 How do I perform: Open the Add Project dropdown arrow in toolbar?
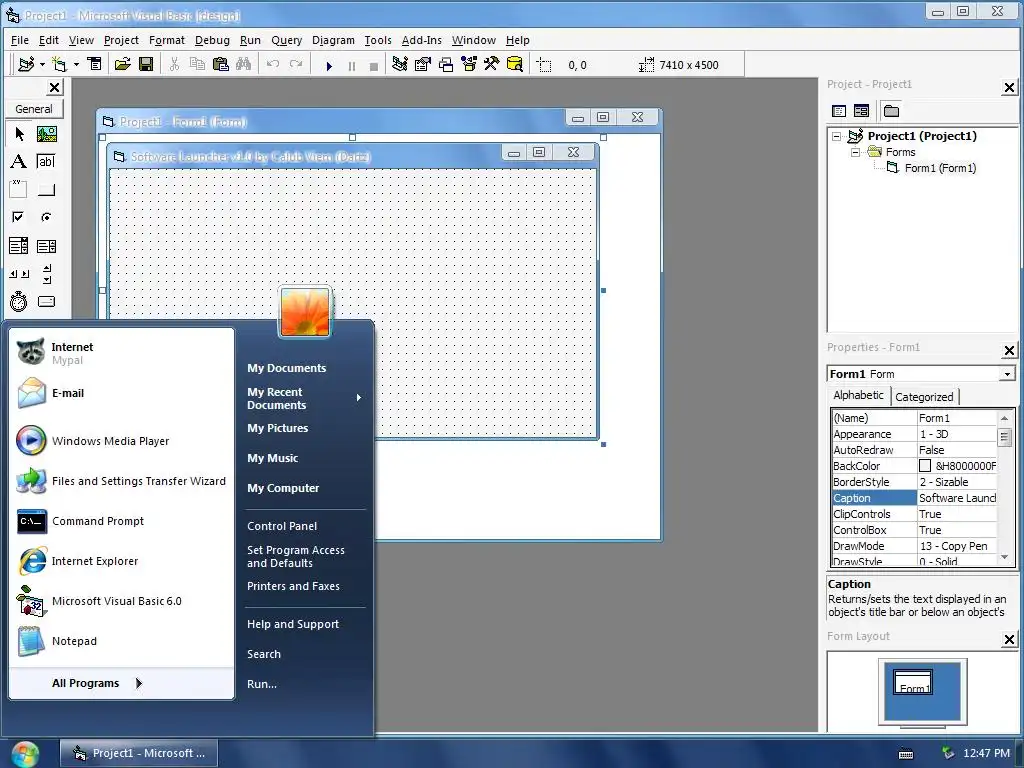[42, 65]
